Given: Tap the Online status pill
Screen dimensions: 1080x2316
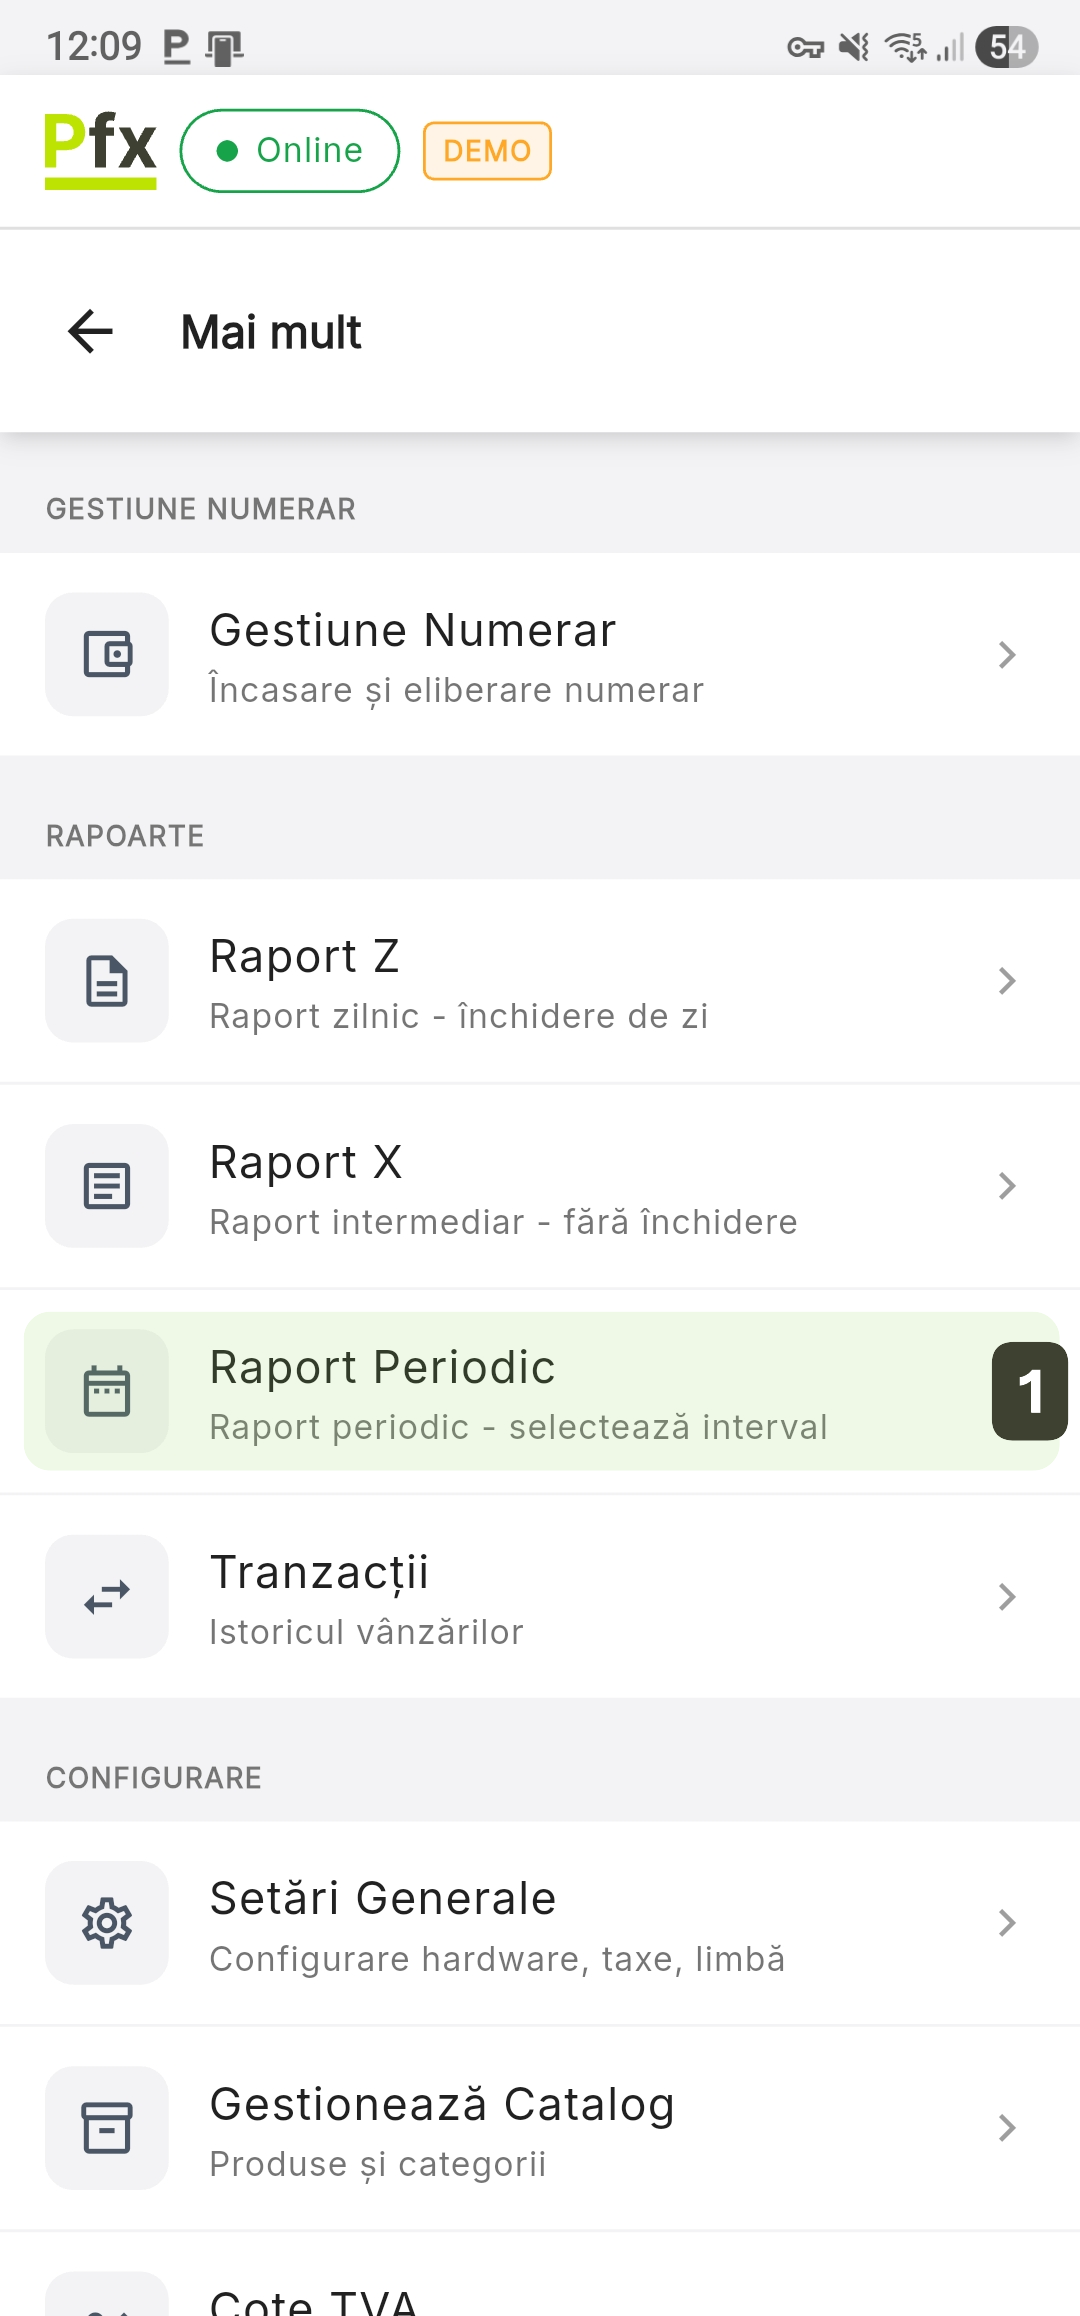Looking at the screenshot, I should tap(290, 151).
